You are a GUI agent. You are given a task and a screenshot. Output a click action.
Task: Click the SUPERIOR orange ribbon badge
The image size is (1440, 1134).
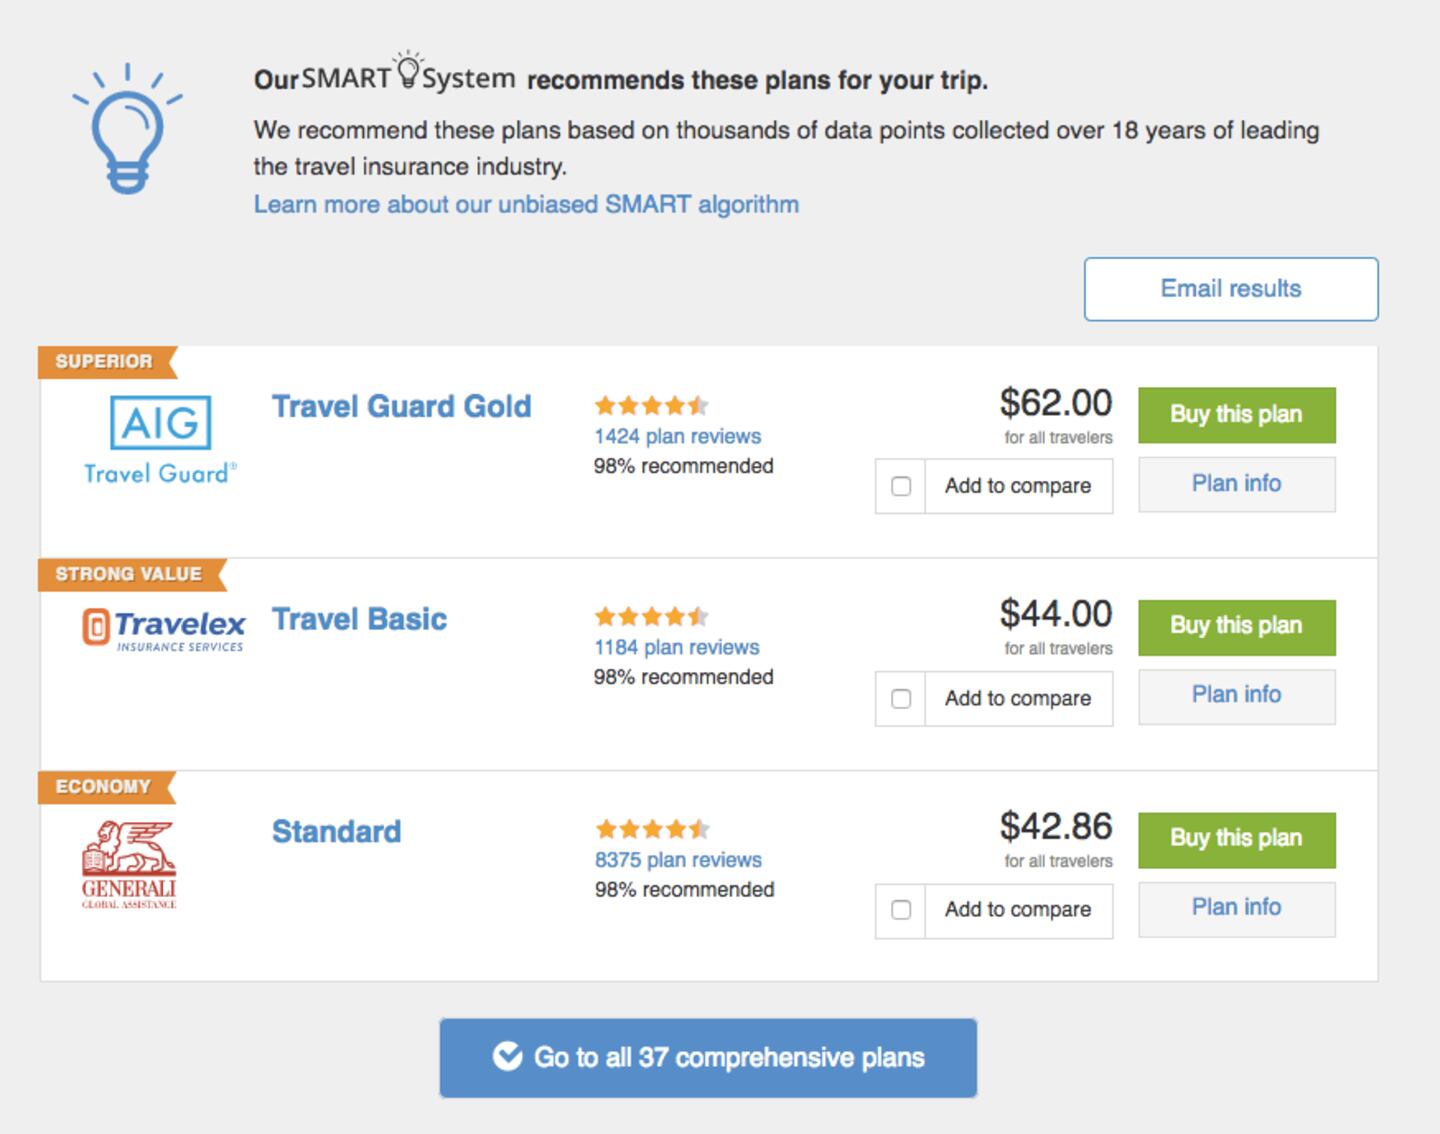coord(105,362)
